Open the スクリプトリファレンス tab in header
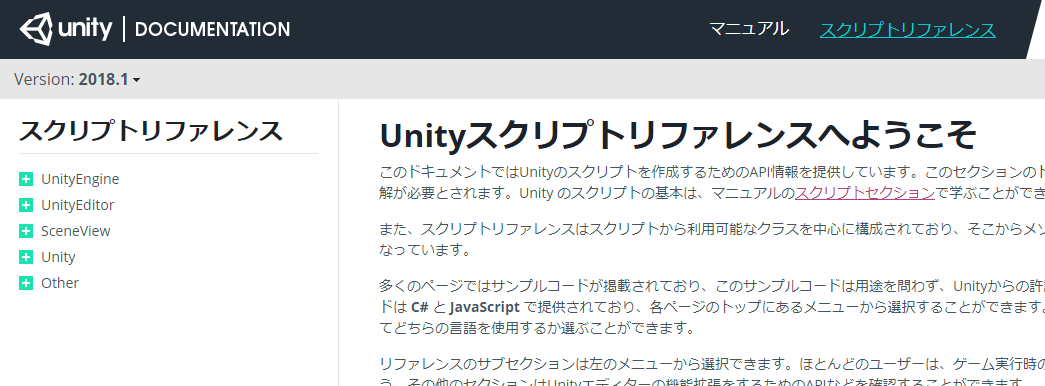1045x386 pixels. point(908,29)
